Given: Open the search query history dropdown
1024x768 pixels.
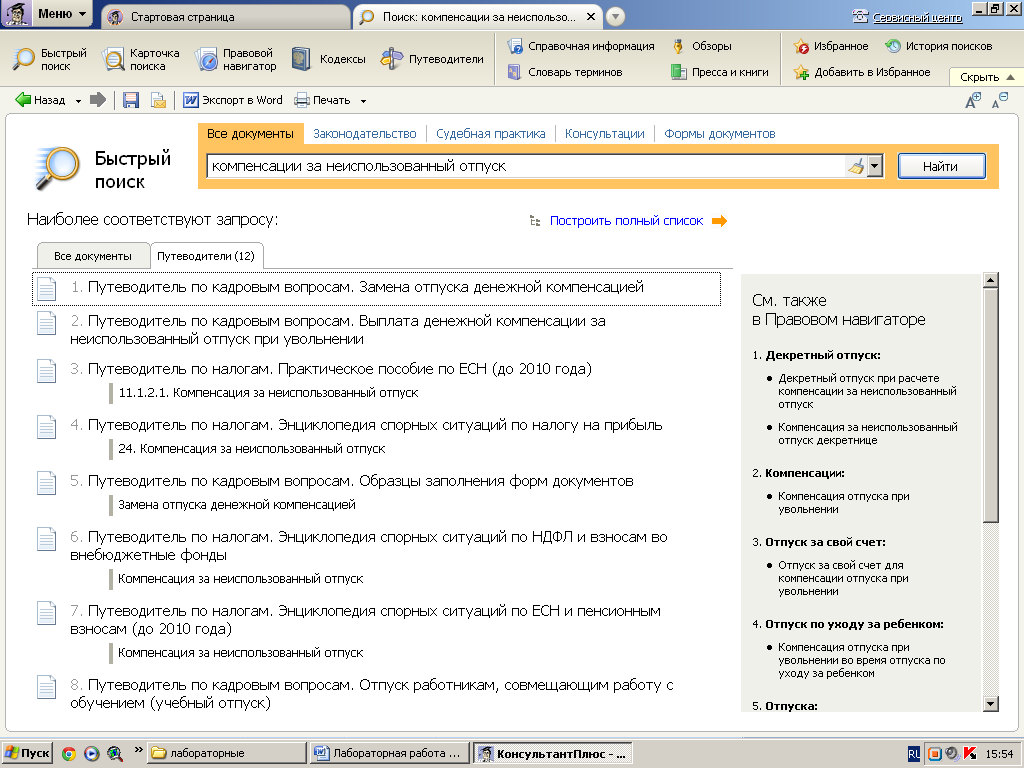Looking at the screenshot, I should (x=875, y=166).
